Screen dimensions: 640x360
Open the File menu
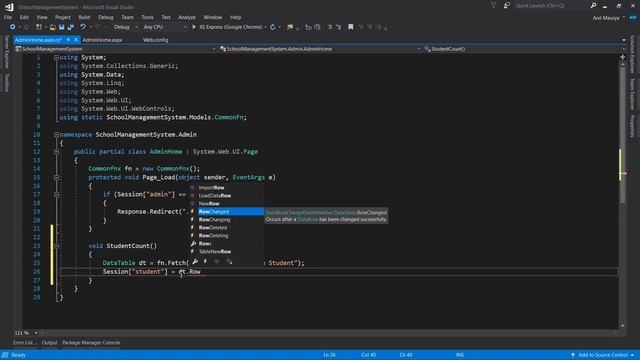tap(8, 17)
